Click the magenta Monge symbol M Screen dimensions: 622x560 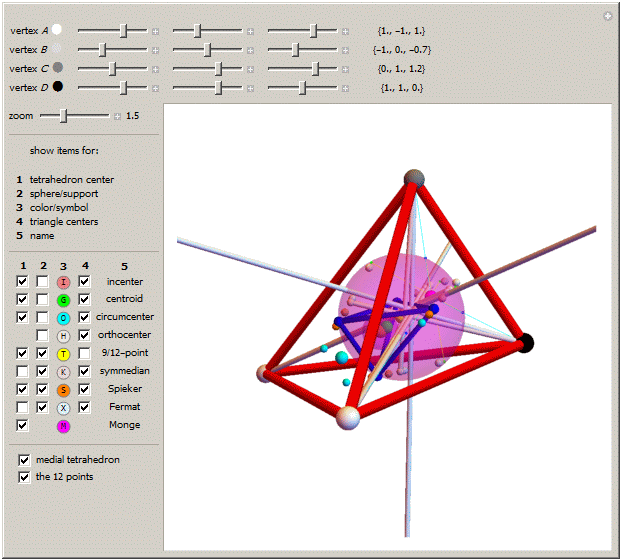[x=63, y=426]
